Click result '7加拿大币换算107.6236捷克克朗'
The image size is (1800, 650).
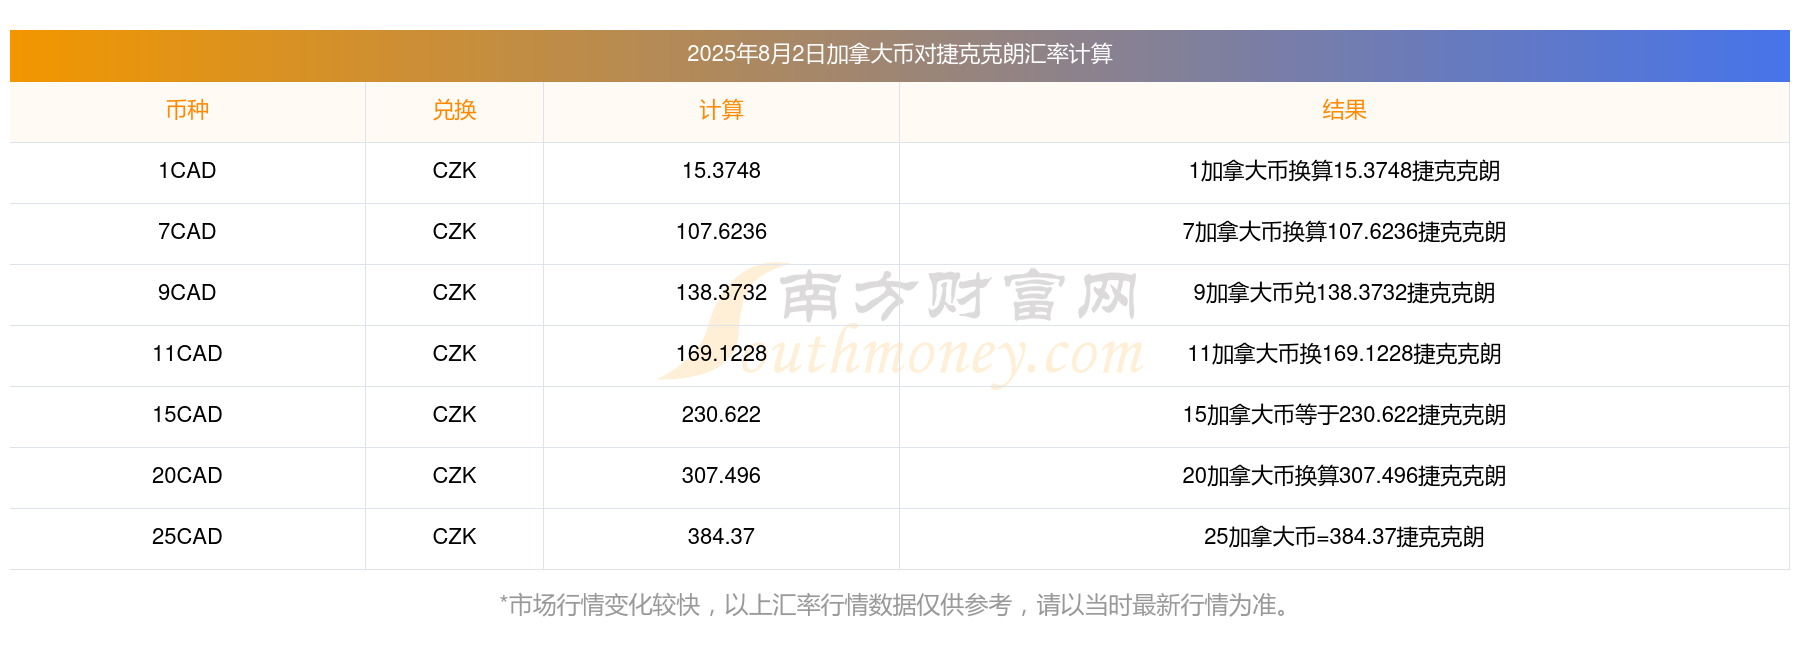(x=1344, y=232)
